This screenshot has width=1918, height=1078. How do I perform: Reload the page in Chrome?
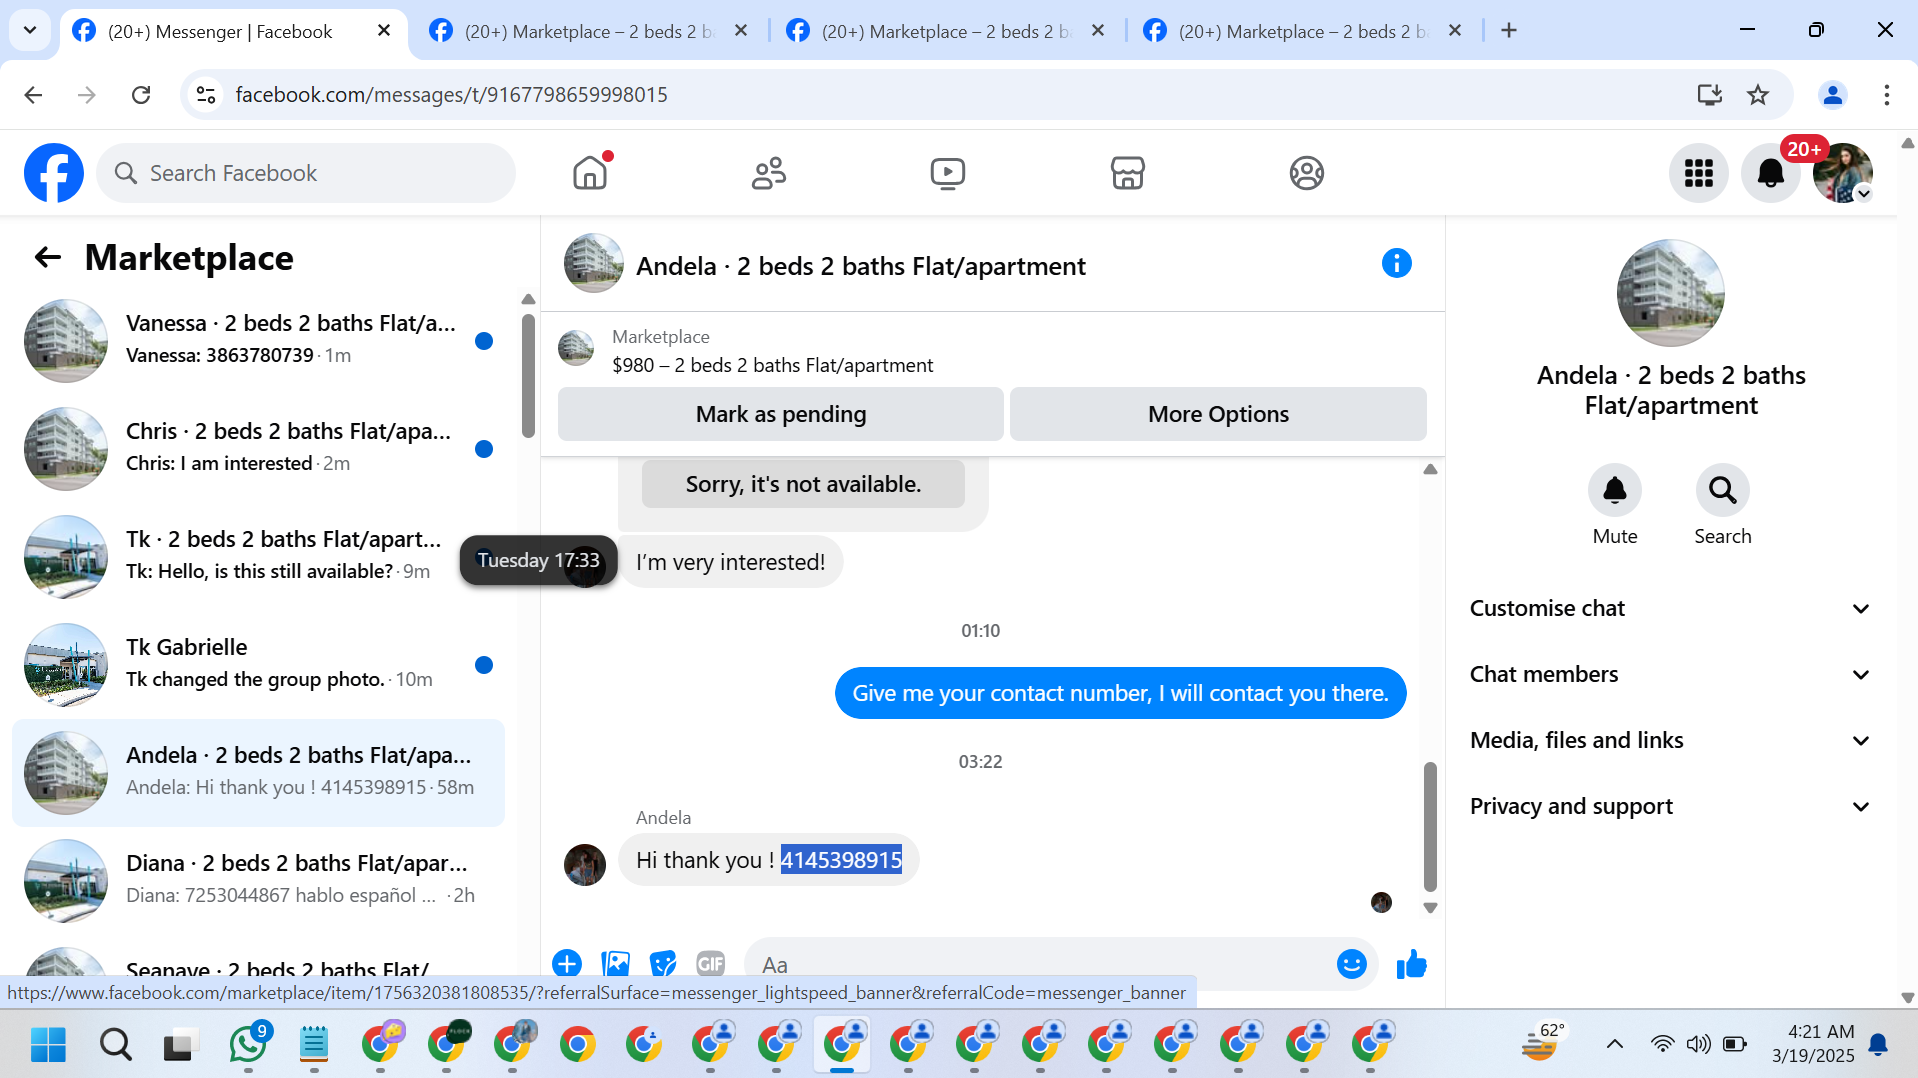tap(141, 95)
